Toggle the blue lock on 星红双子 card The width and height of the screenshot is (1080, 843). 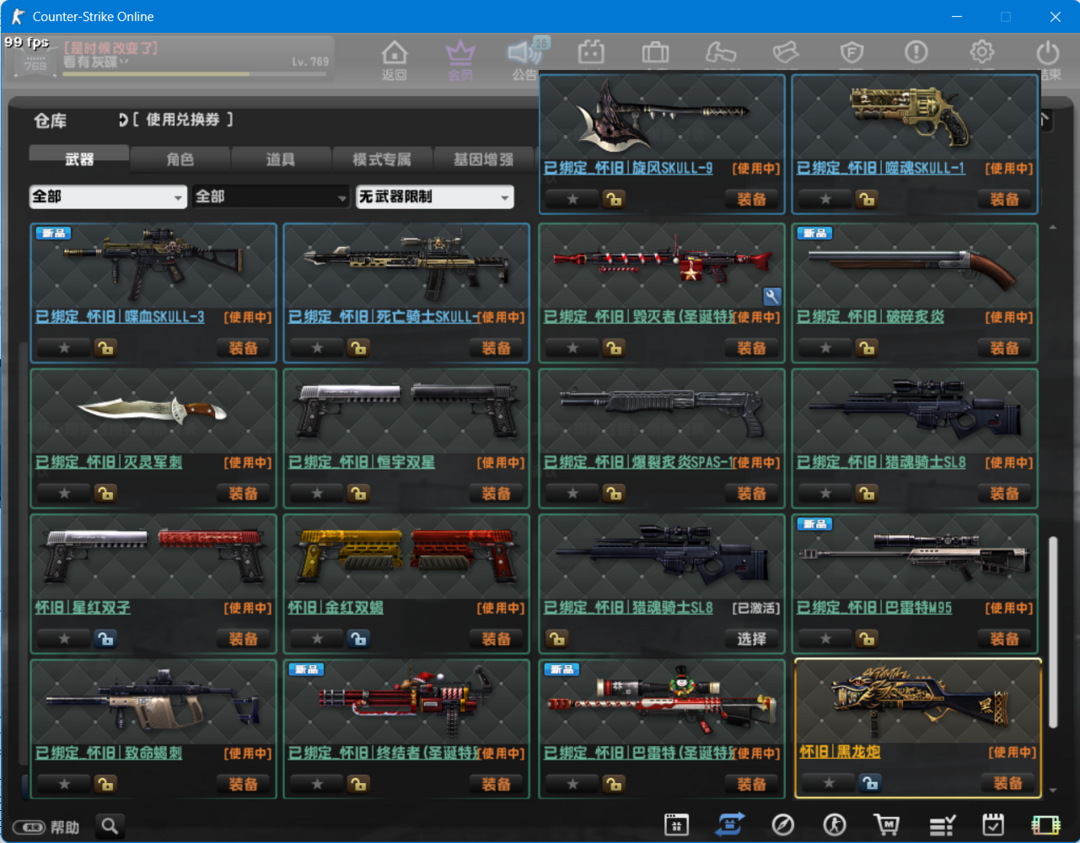(105, 638)
